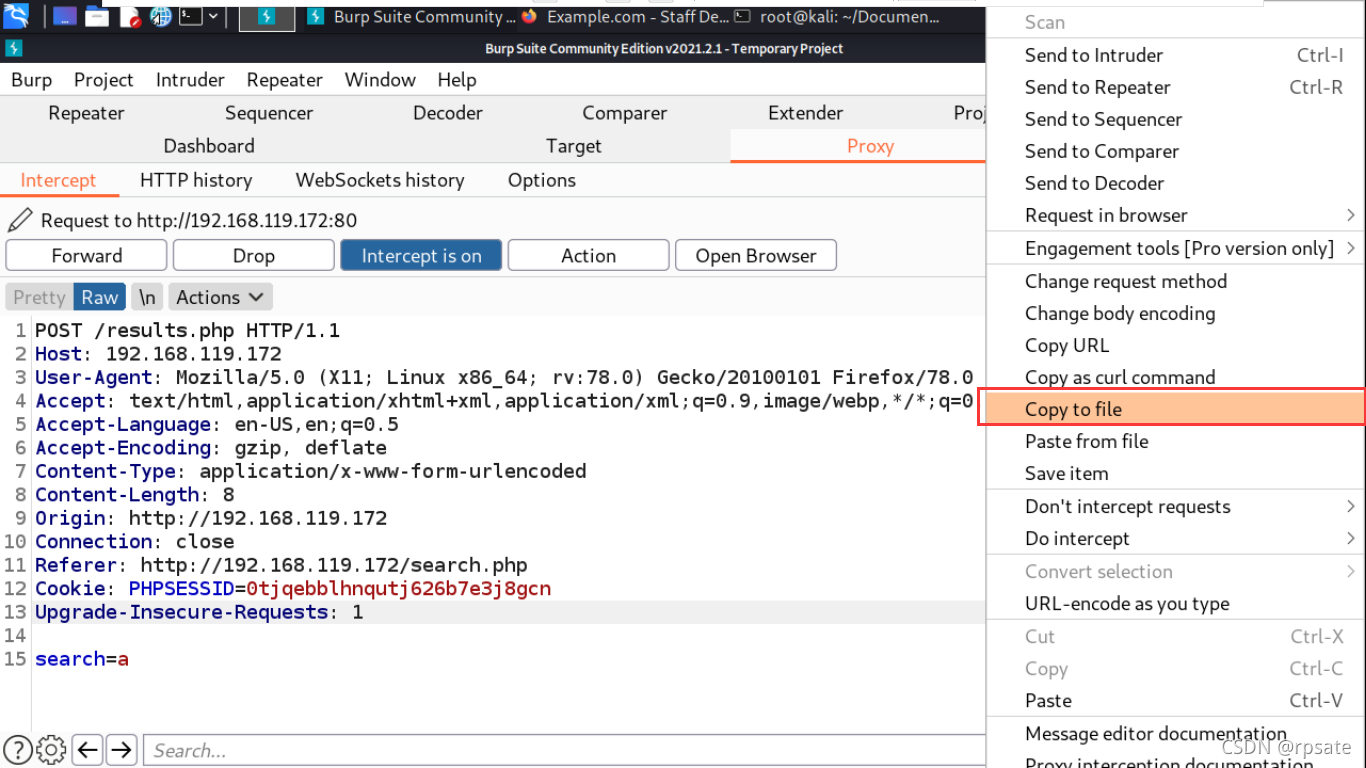Click the pencil edit icon beside Request to
1366x768 pixels.
click(x=20, y=220)
